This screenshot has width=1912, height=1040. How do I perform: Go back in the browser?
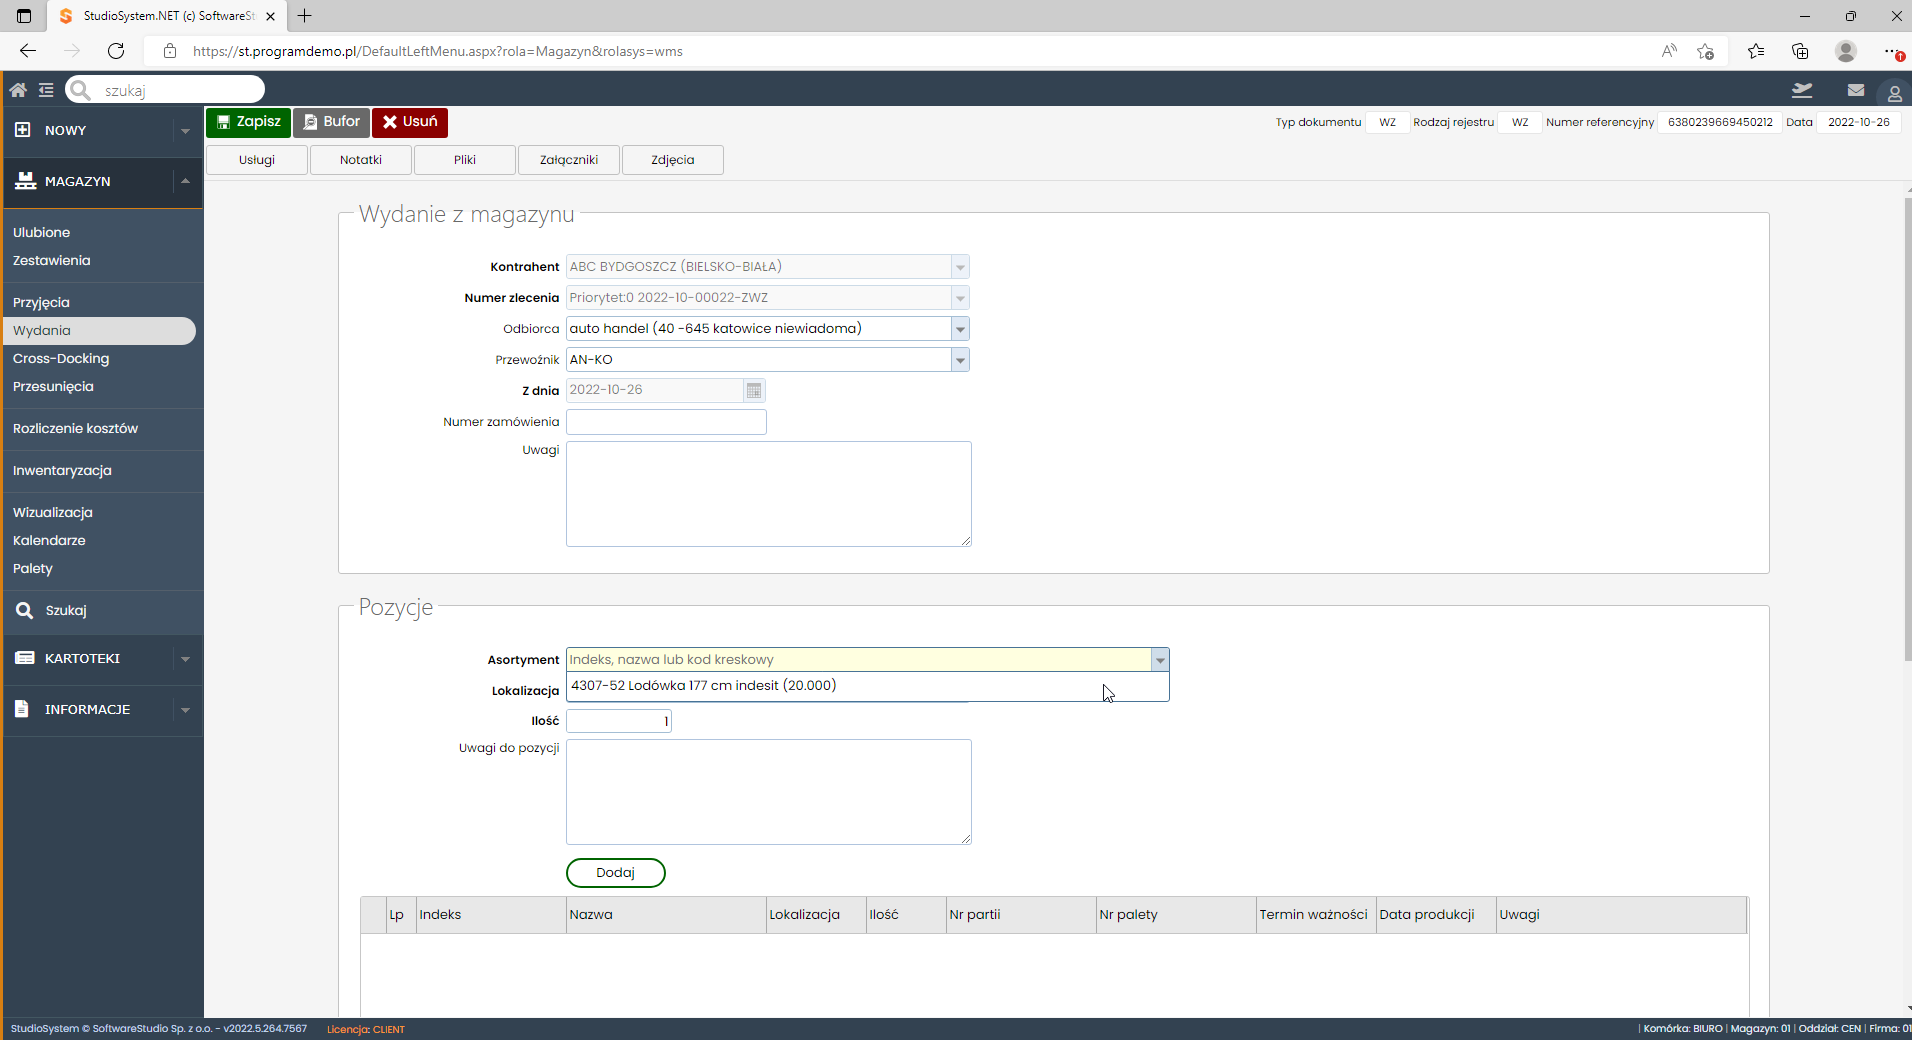click(28, 51)
